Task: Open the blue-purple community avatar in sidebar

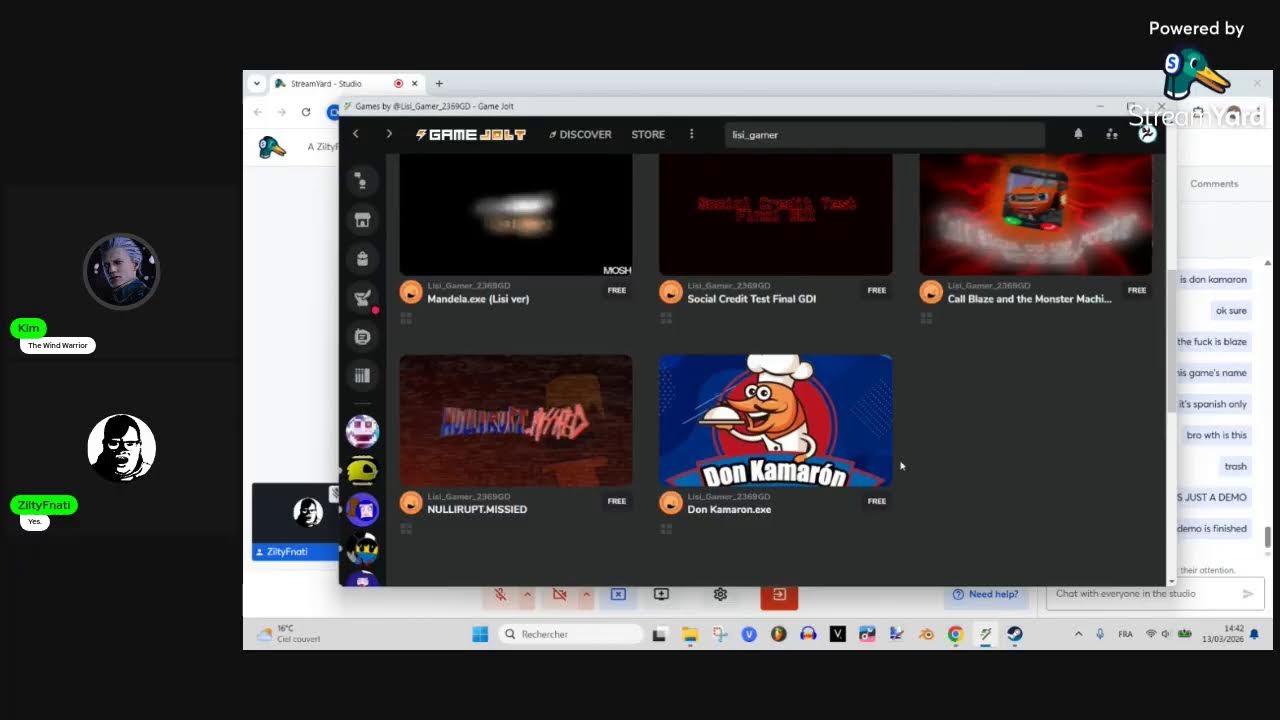Action: tap(362, 509)
